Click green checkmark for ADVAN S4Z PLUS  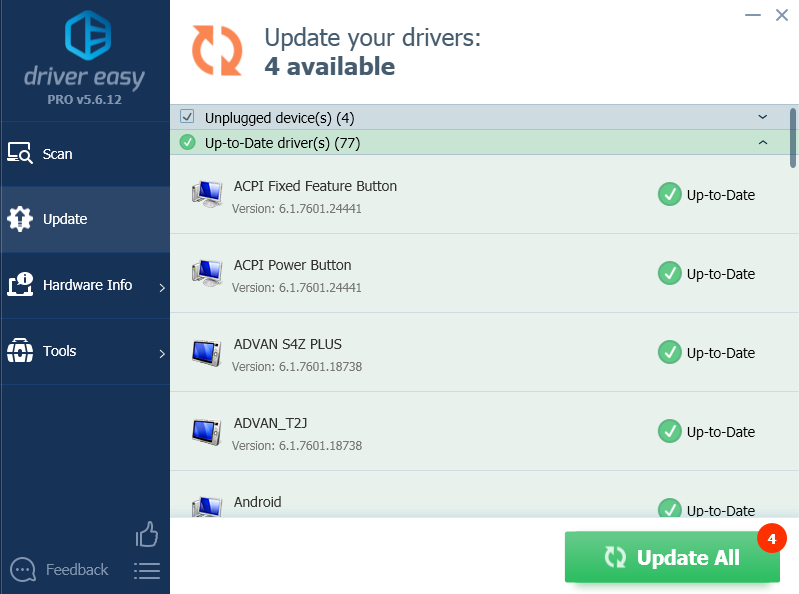670,352
